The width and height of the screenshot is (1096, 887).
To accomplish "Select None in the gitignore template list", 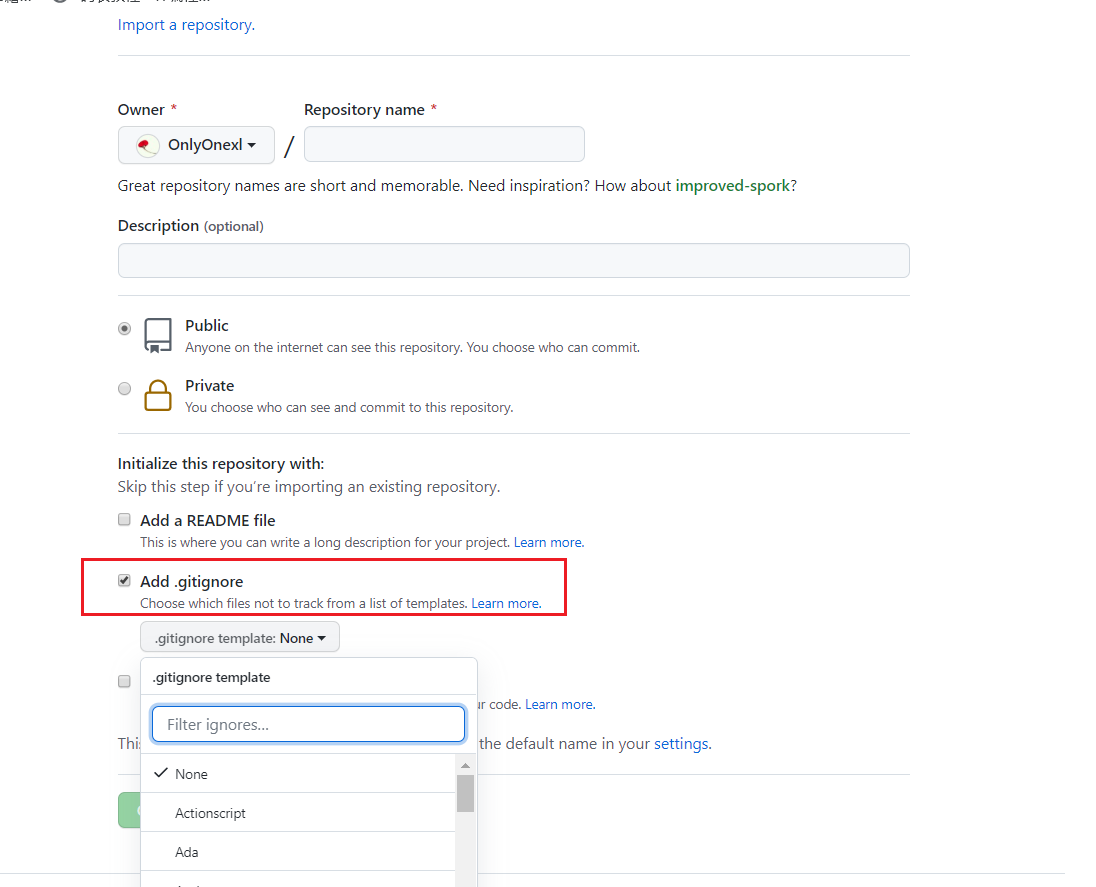I will click(298, 774).
